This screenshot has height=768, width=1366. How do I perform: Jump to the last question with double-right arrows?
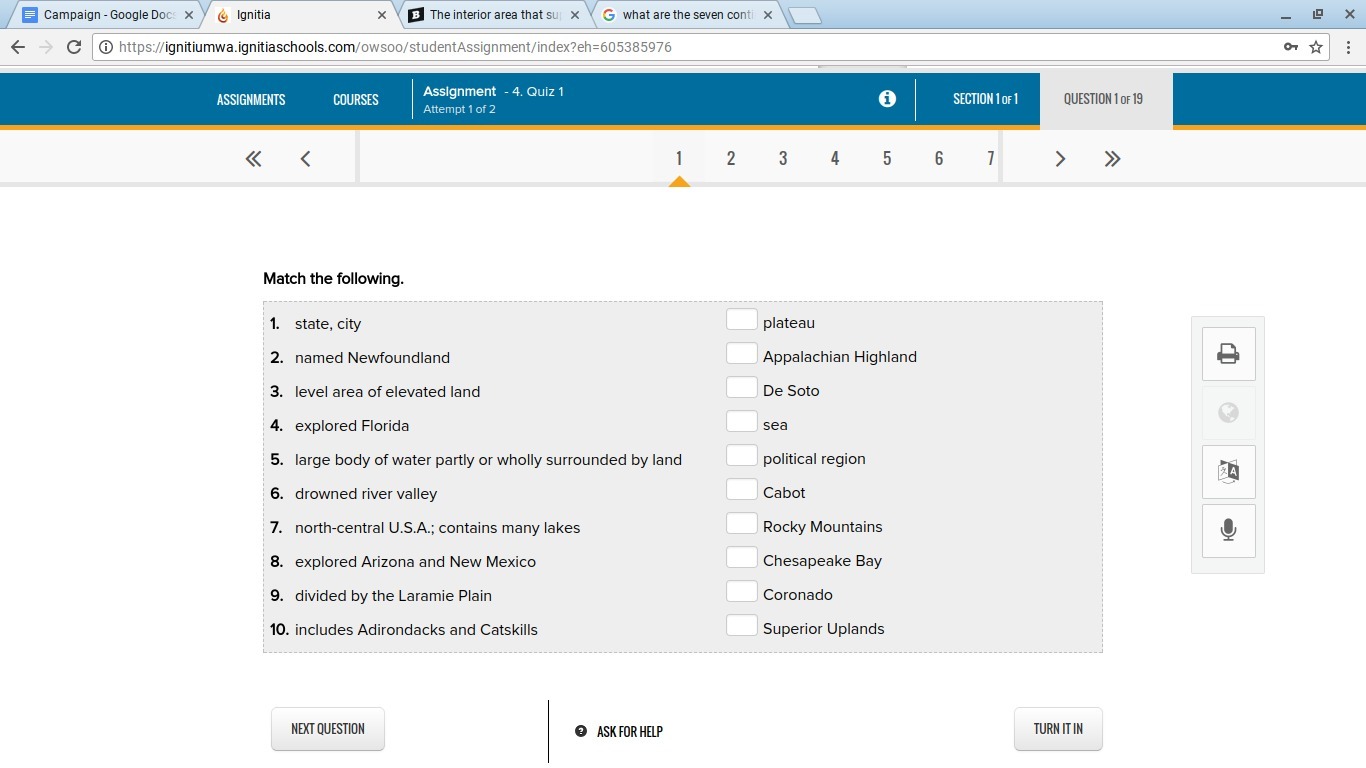coord(1112,158)
